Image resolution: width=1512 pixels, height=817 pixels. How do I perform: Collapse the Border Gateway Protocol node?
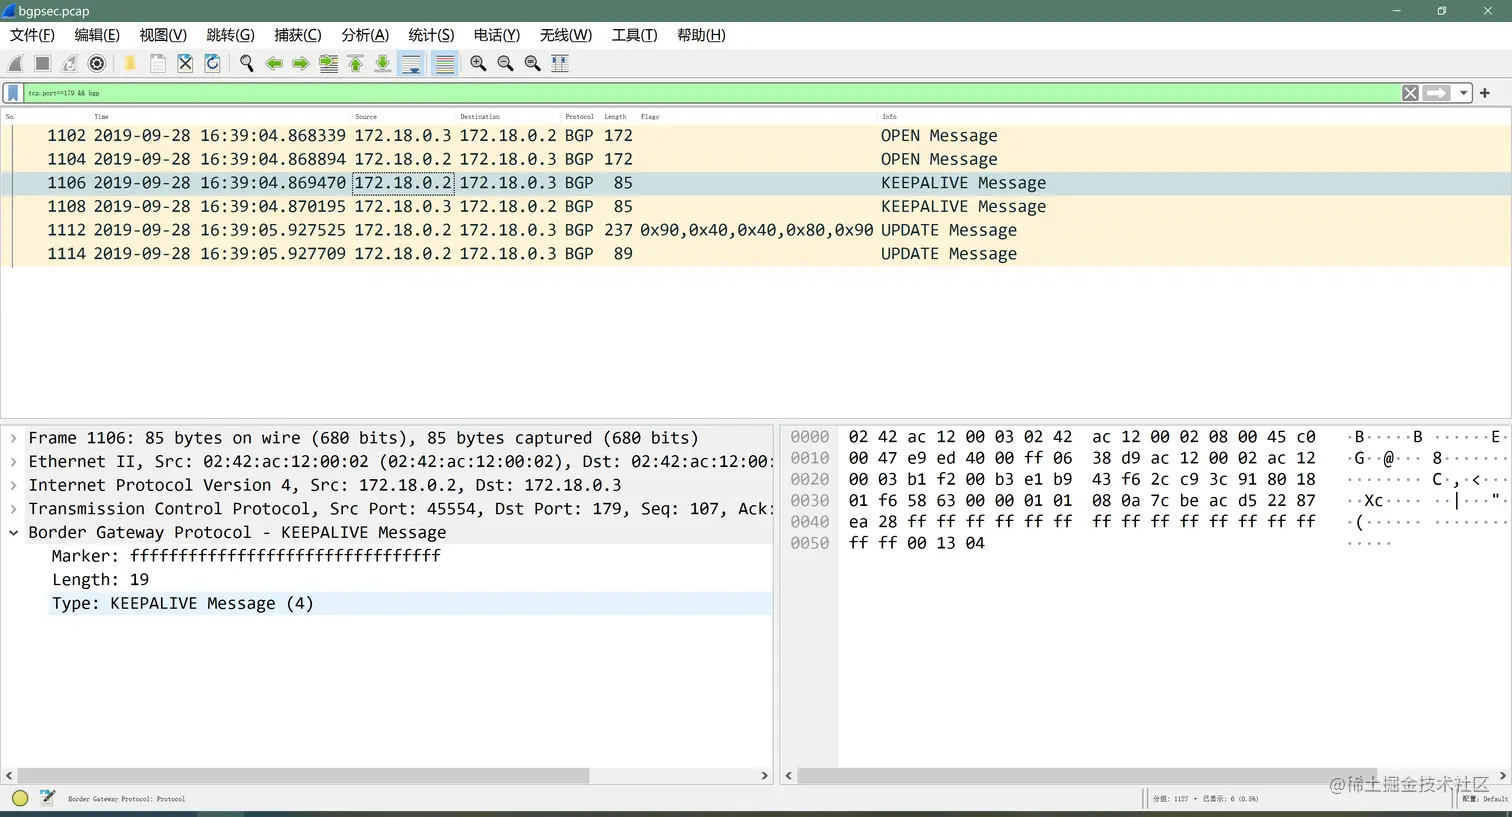(13, 533)
